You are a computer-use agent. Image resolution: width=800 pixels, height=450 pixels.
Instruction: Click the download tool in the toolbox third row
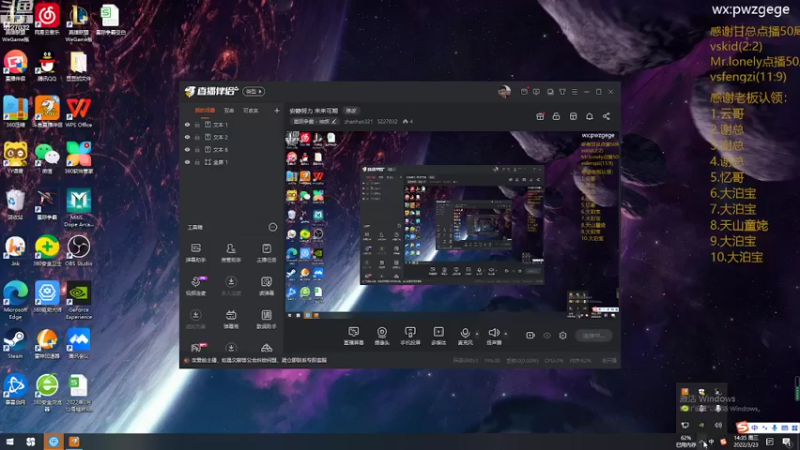(195, 319)
